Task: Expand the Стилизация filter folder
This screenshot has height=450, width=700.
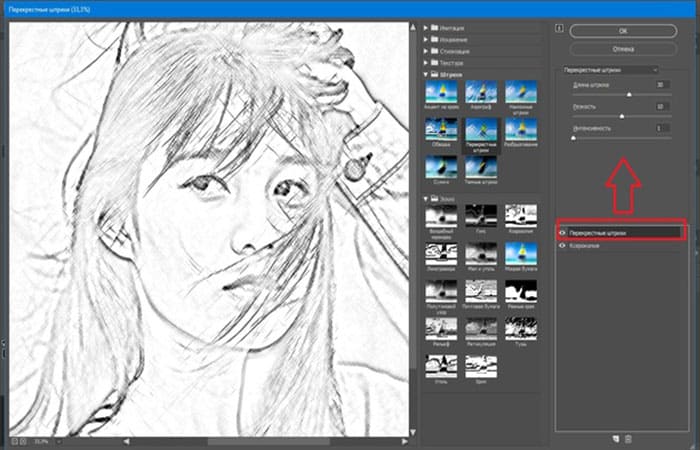Action: 426,51
